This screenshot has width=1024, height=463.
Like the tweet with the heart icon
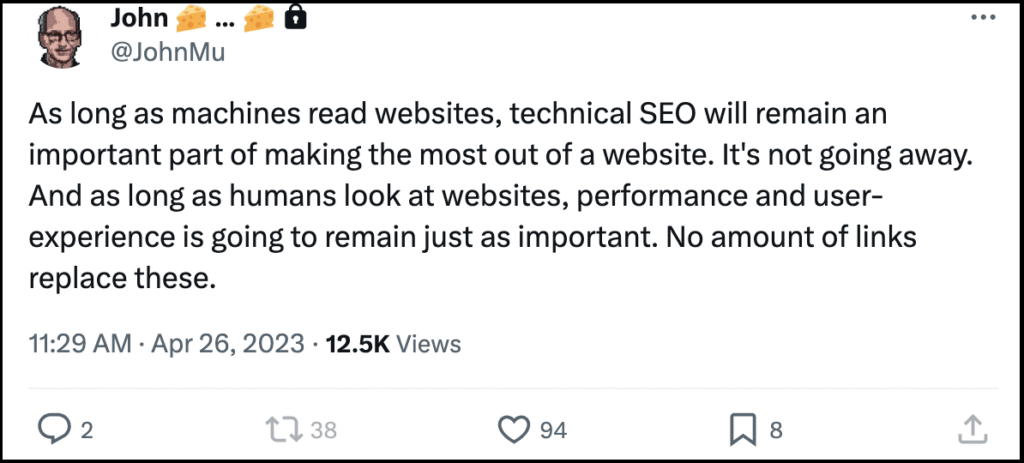click(x=513, y=429)
